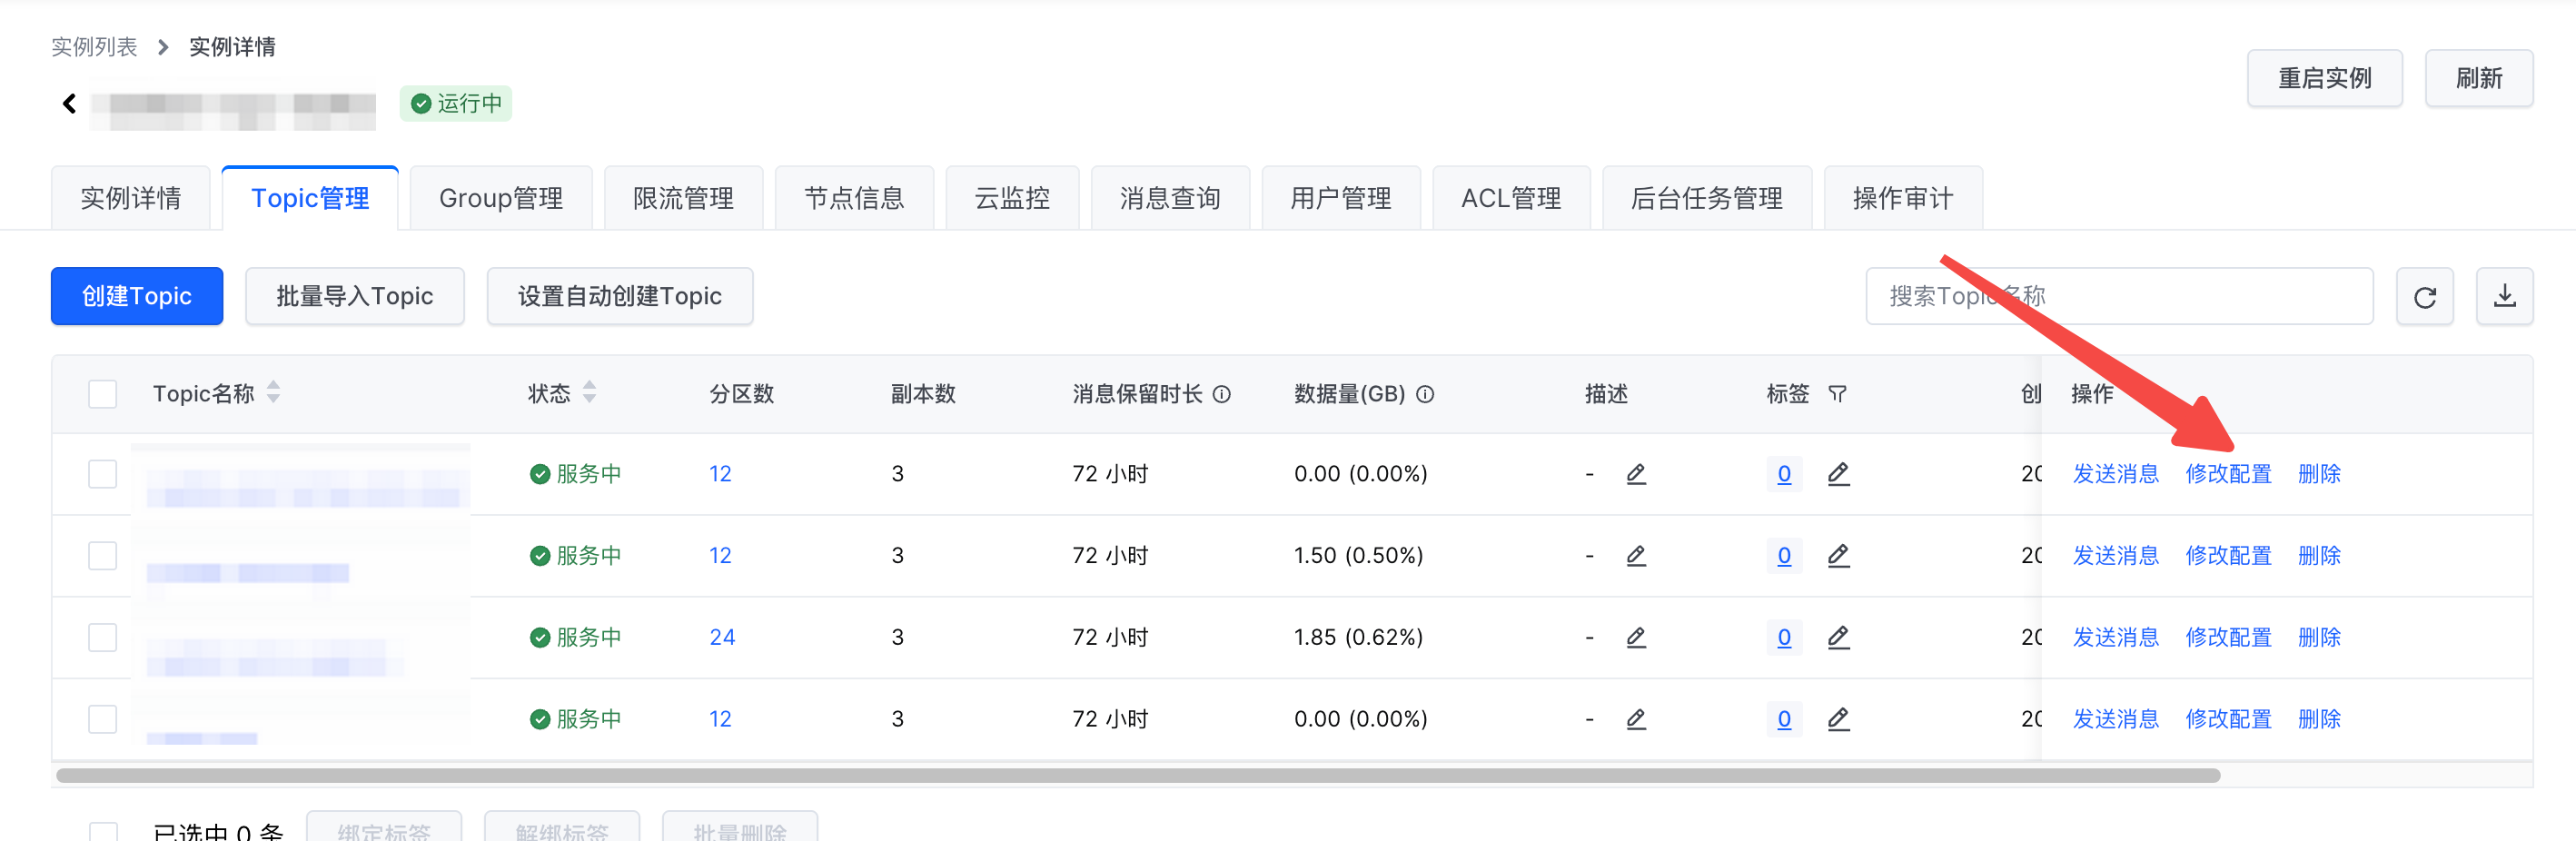Click 修改配置 in the first row

[2228, 474]
